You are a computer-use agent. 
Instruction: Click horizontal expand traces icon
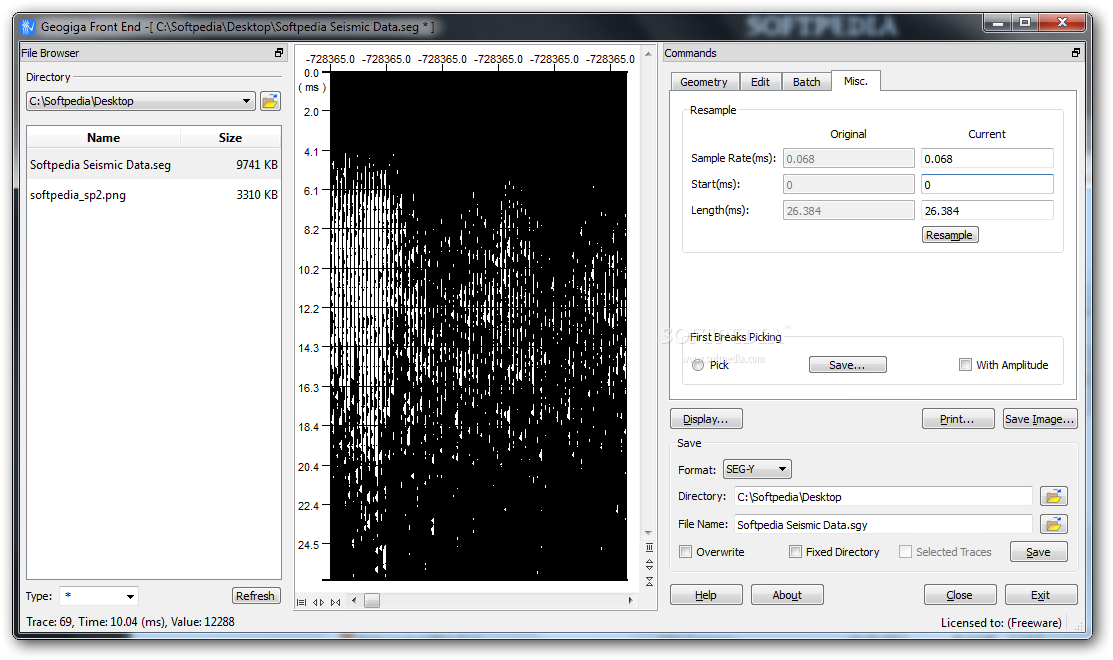click(319, 602)
